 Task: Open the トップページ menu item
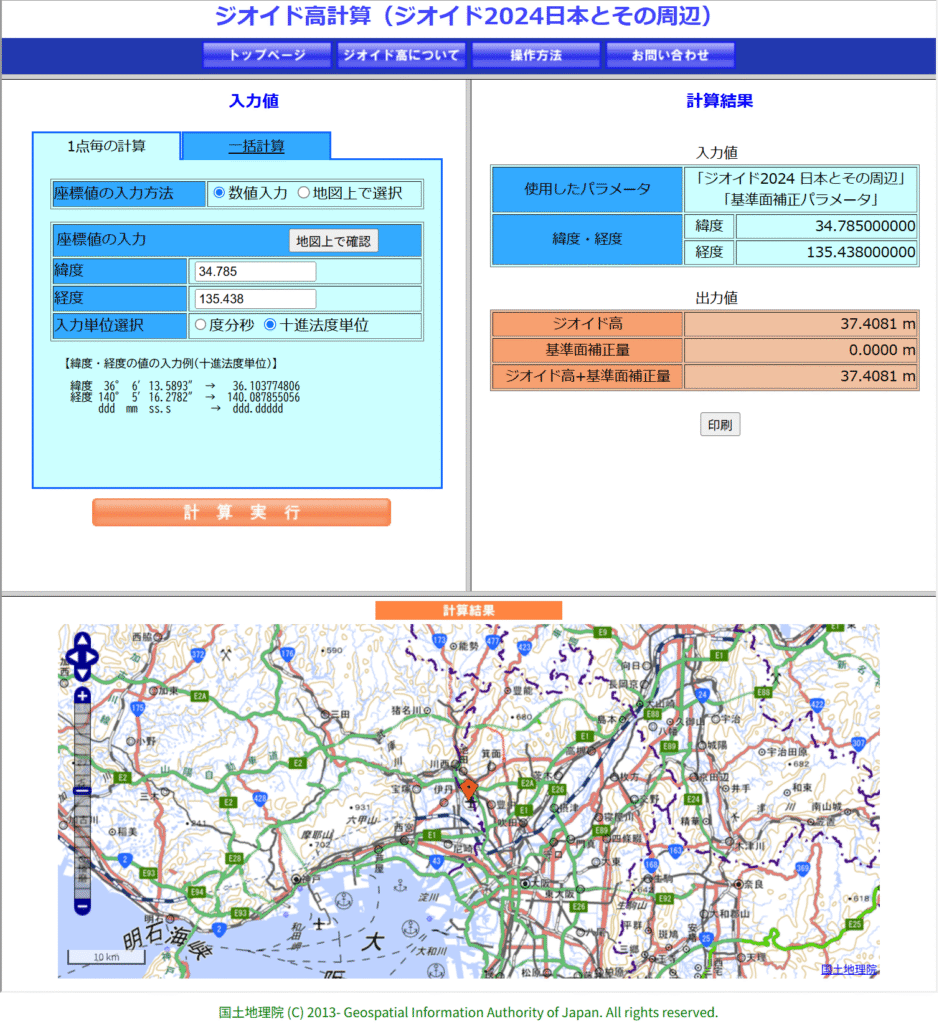(267, 55)
